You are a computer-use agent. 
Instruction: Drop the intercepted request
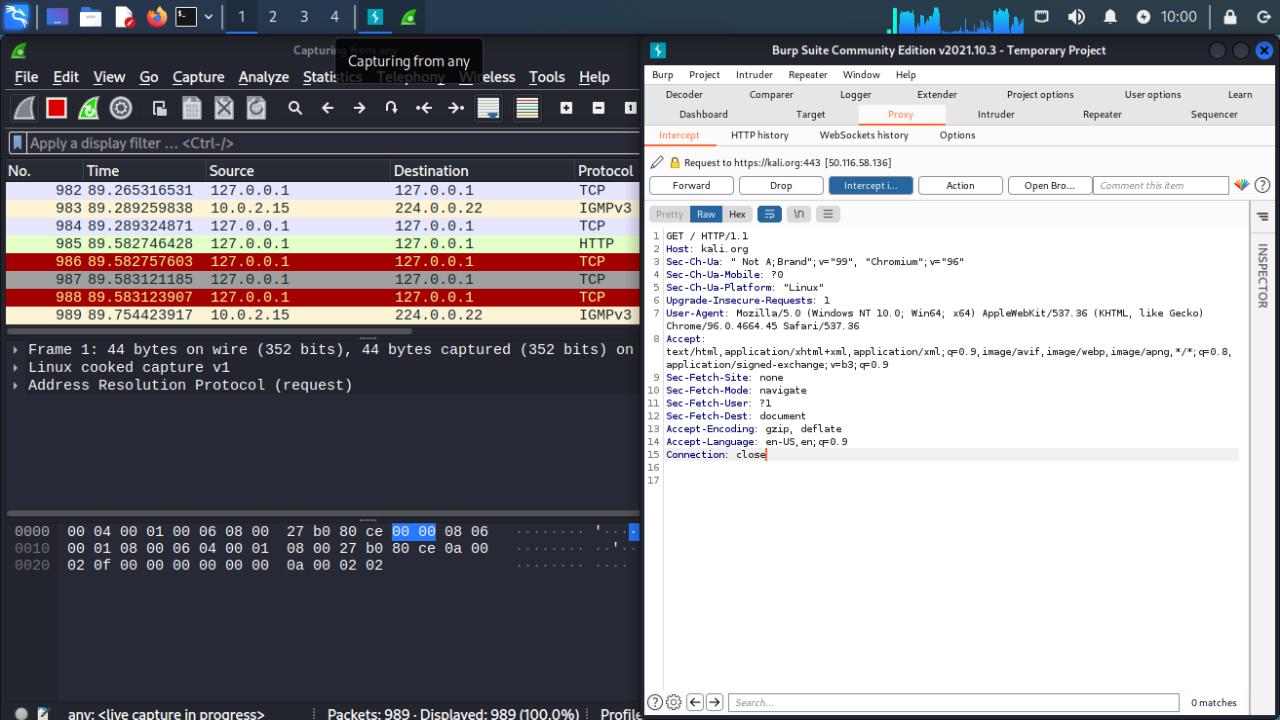point(781,185)
